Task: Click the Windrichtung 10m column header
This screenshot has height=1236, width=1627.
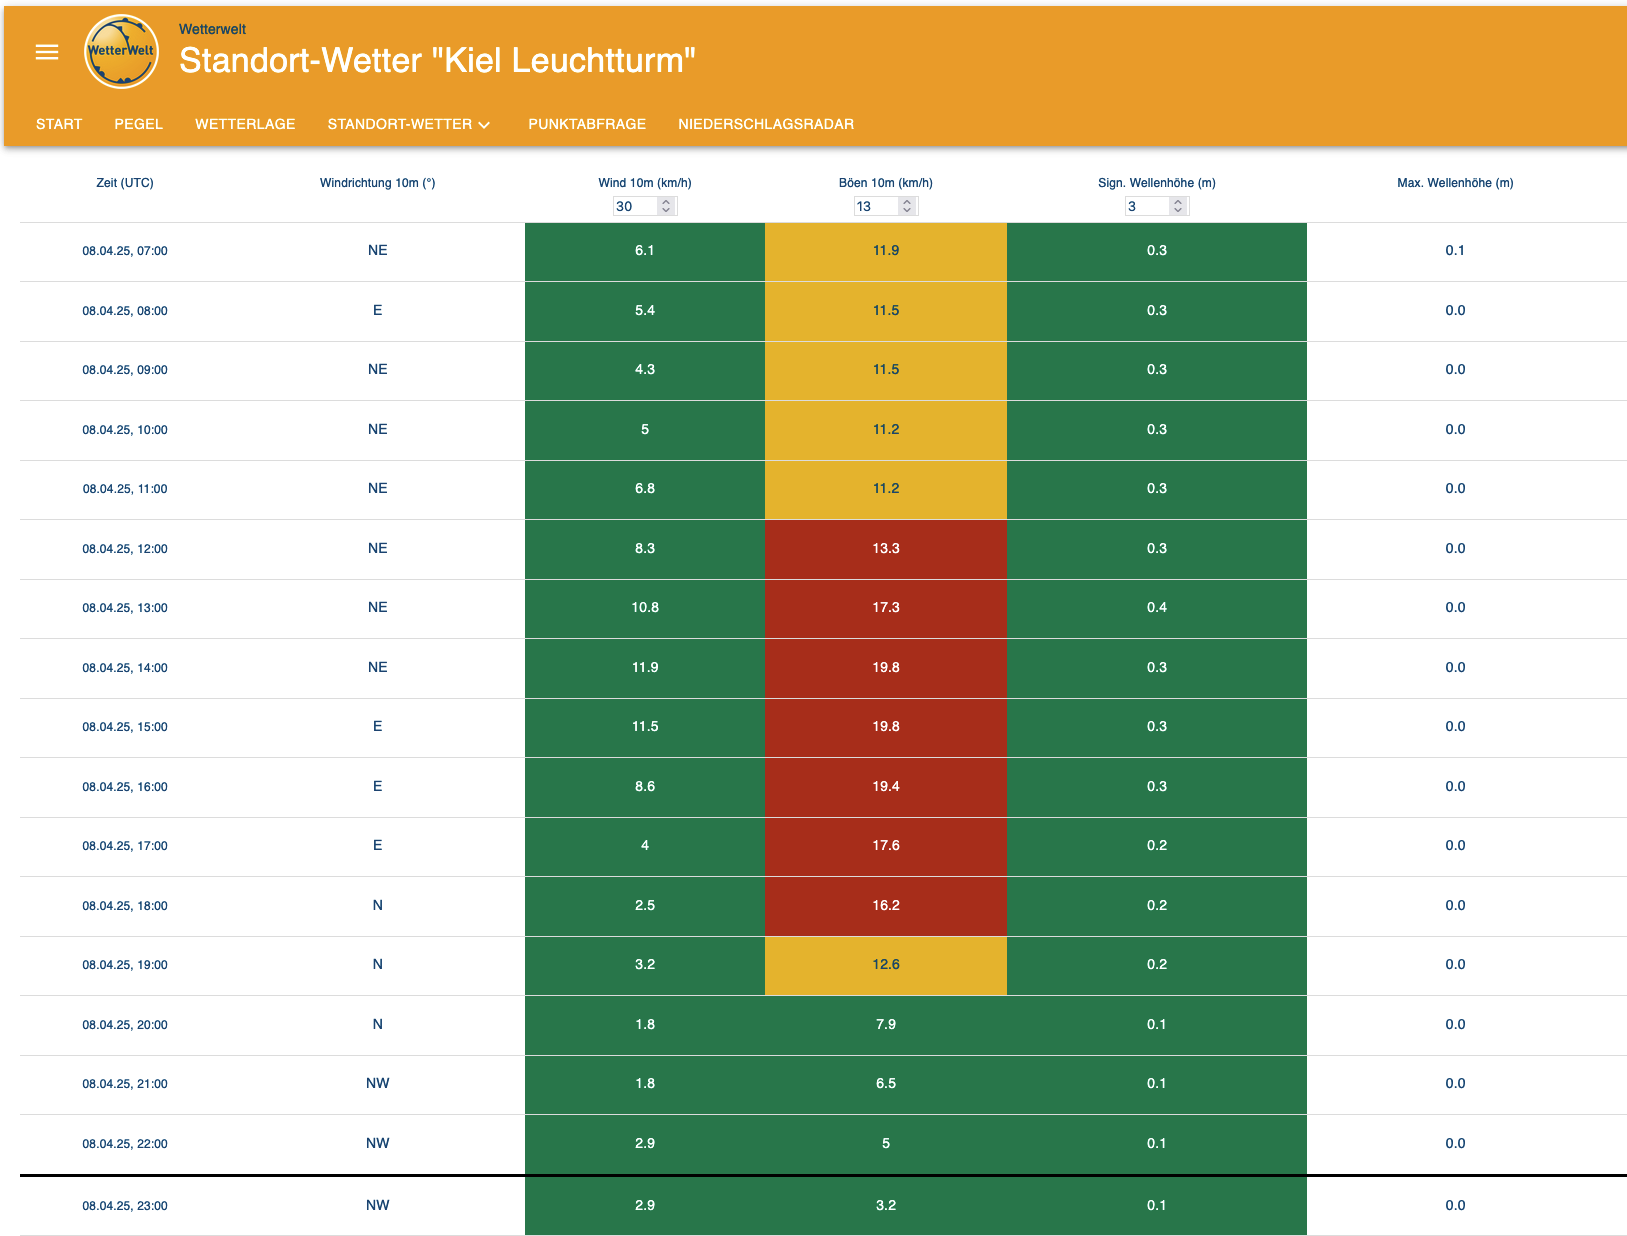Action: click(x=377, y=183)
